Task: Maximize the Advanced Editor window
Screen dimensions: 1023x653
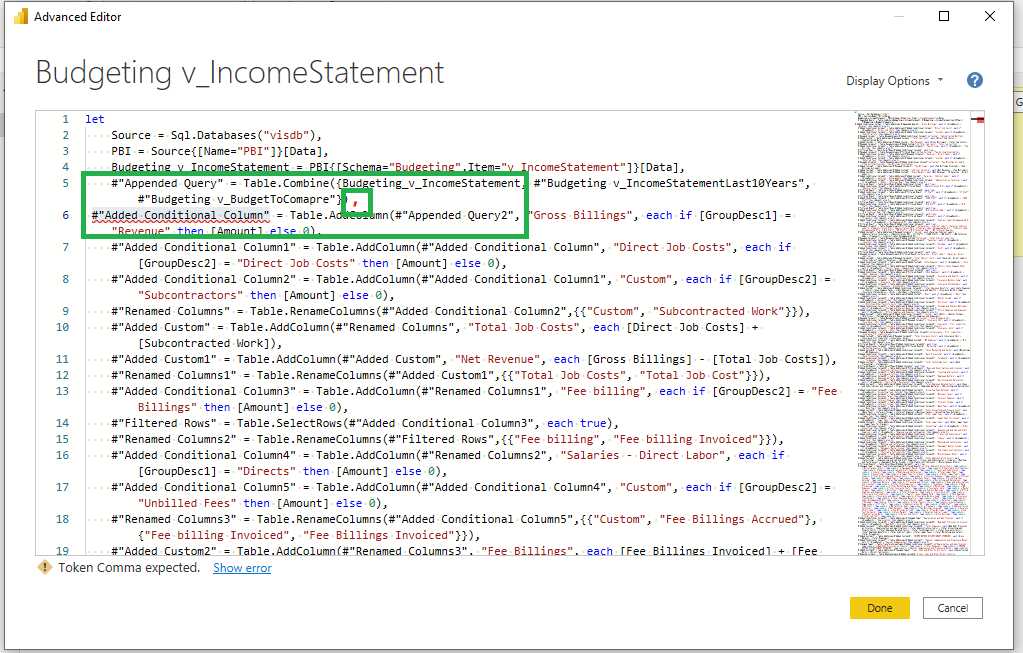Action: pyautogui.click(x=943, y=16)
